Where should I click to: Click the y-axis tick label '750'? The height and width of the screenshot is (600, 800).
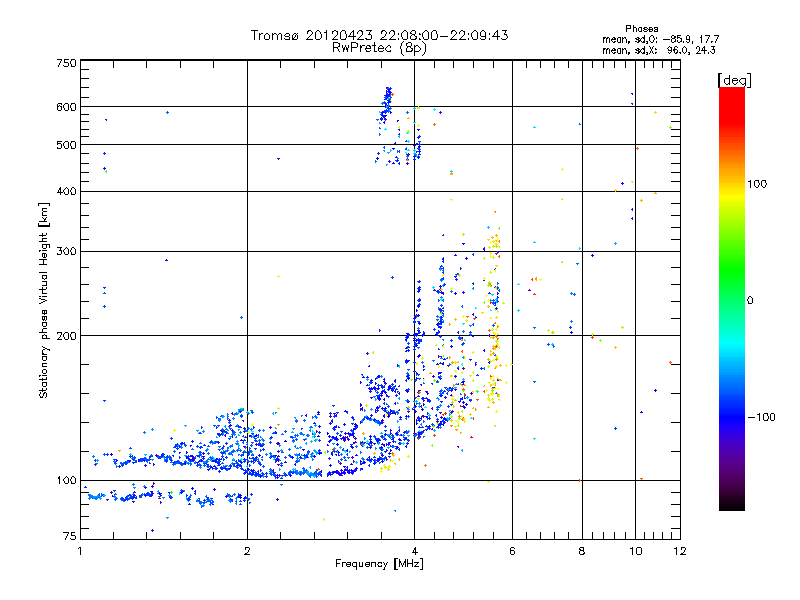[x=66, y=63]
